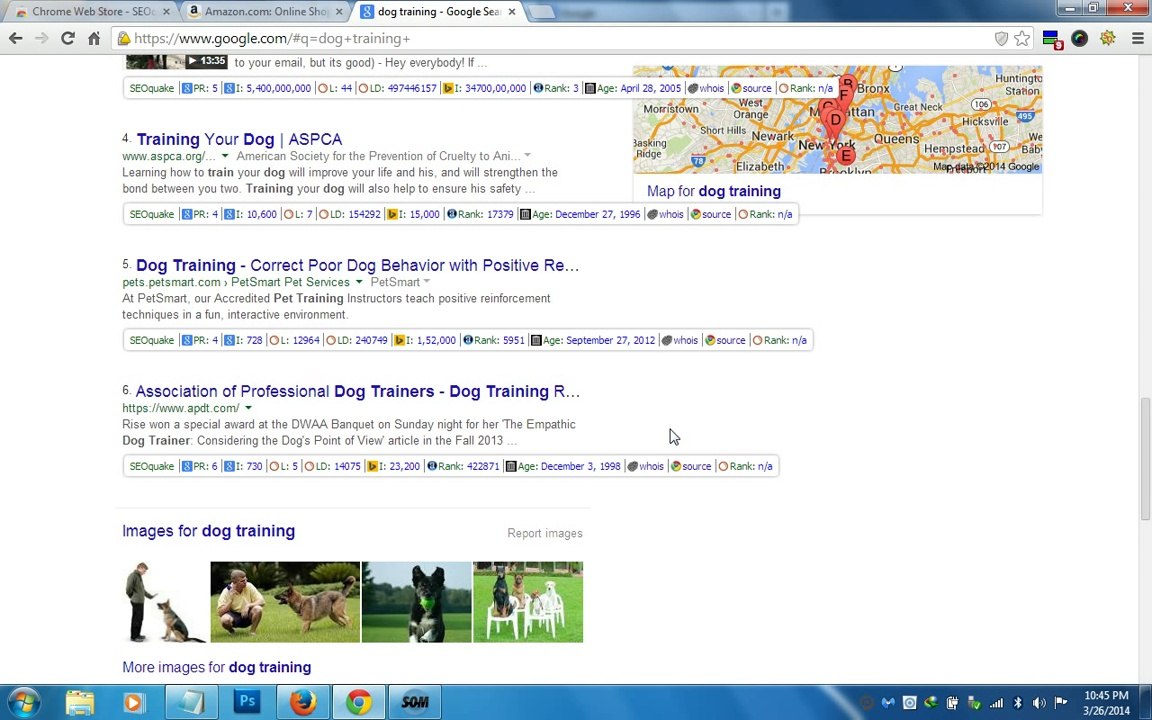Image resolution: width=1152 pixels, height=720 pixels.
Task: Open Map for dog training link
Action: [x=714, y=191]
